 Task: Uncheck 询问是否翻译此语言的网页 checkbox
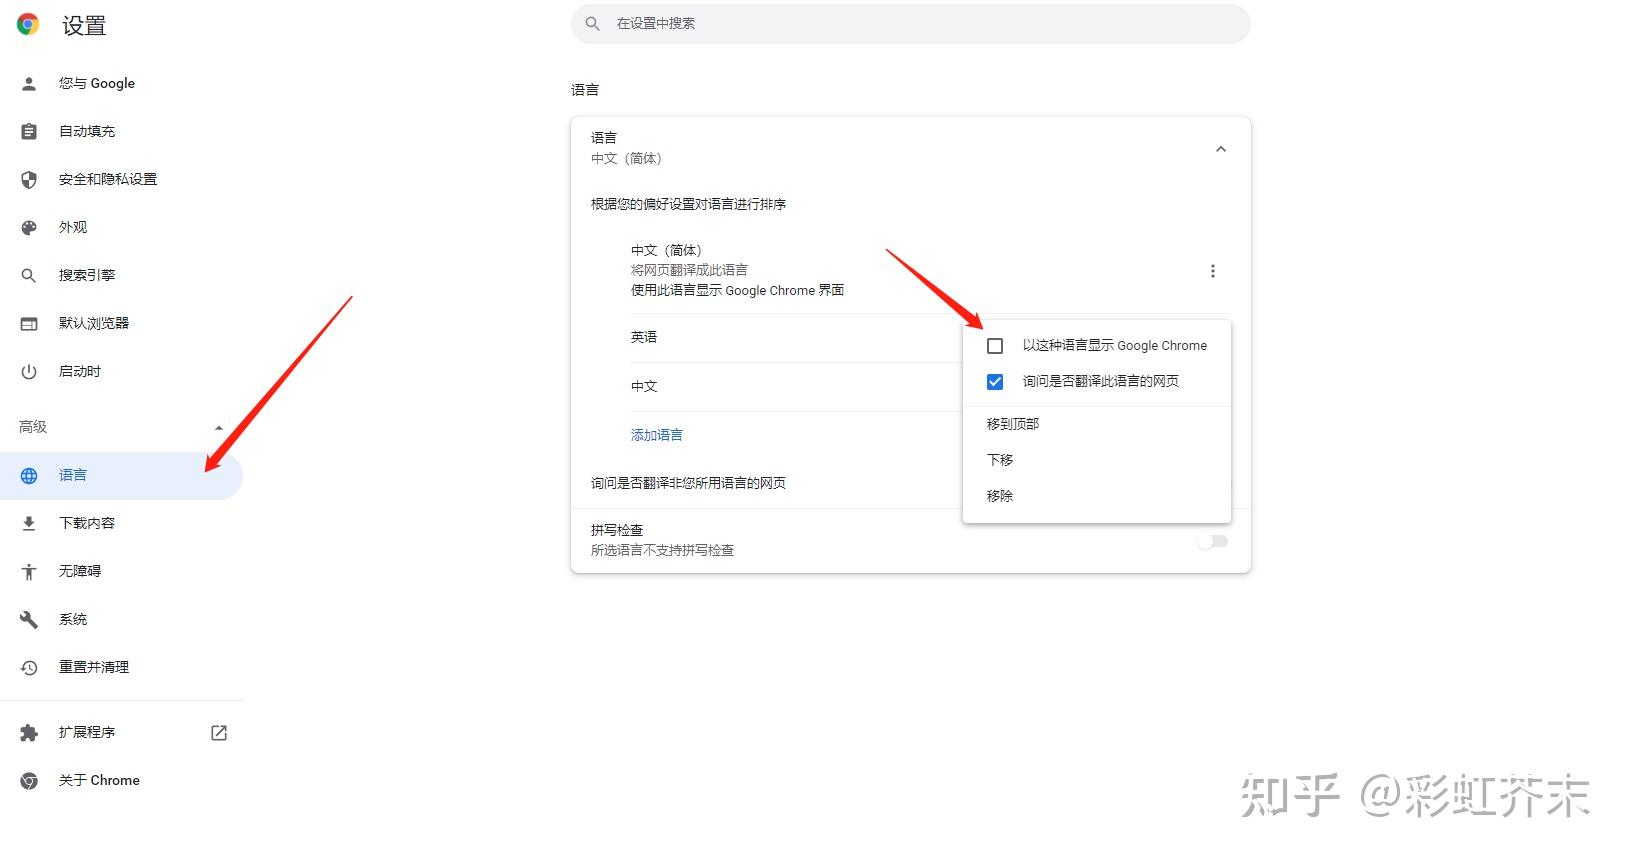click(995, 382)
